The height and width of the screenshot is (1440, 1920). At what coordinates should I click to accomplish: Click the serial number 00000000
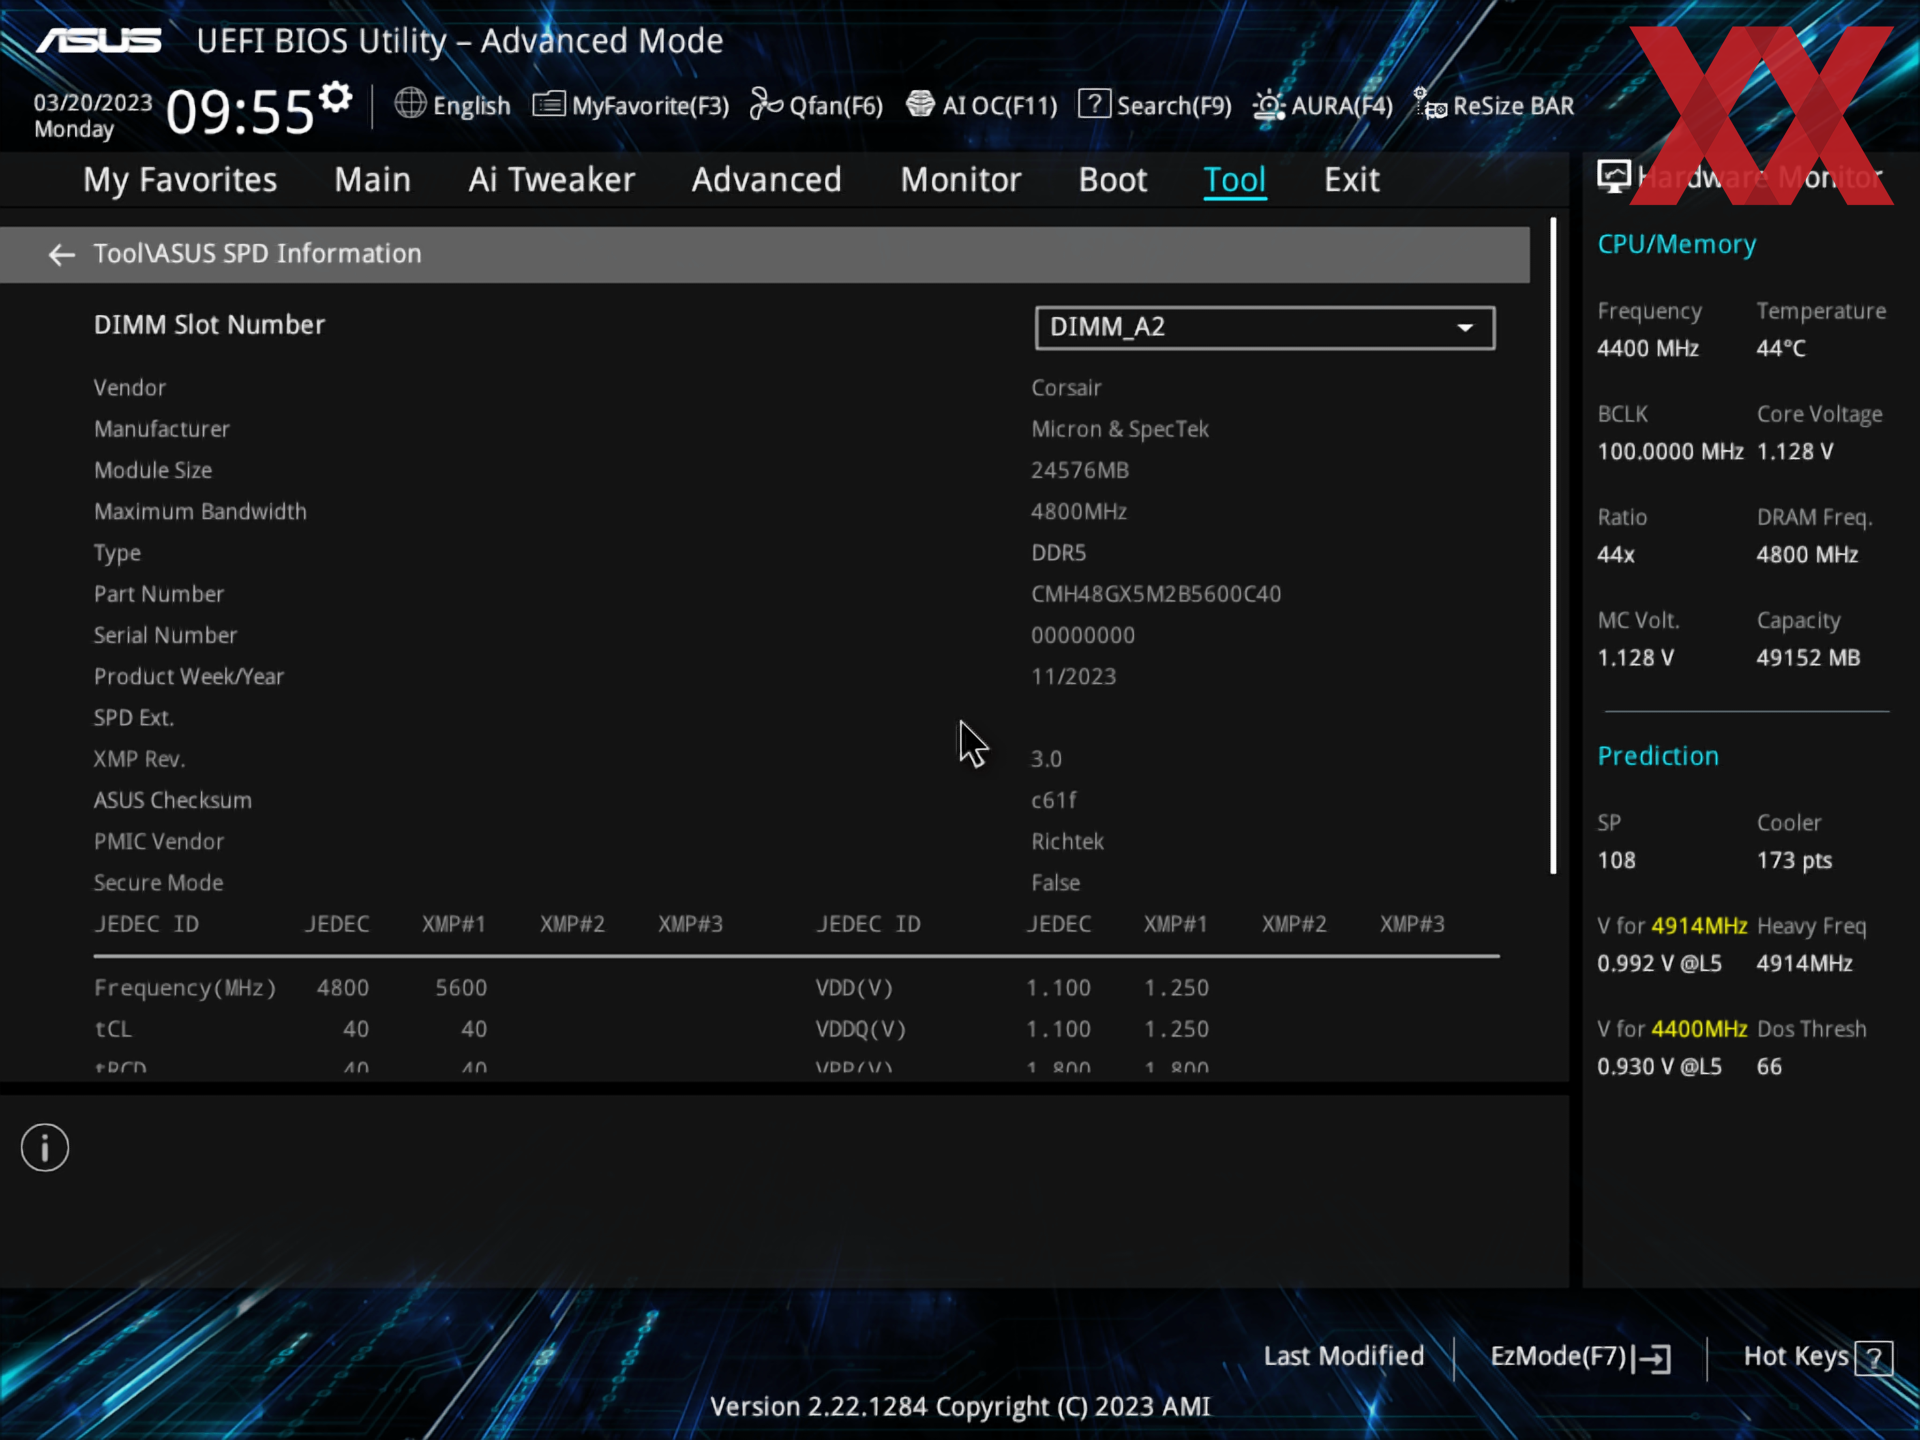tap(1083, 635)
